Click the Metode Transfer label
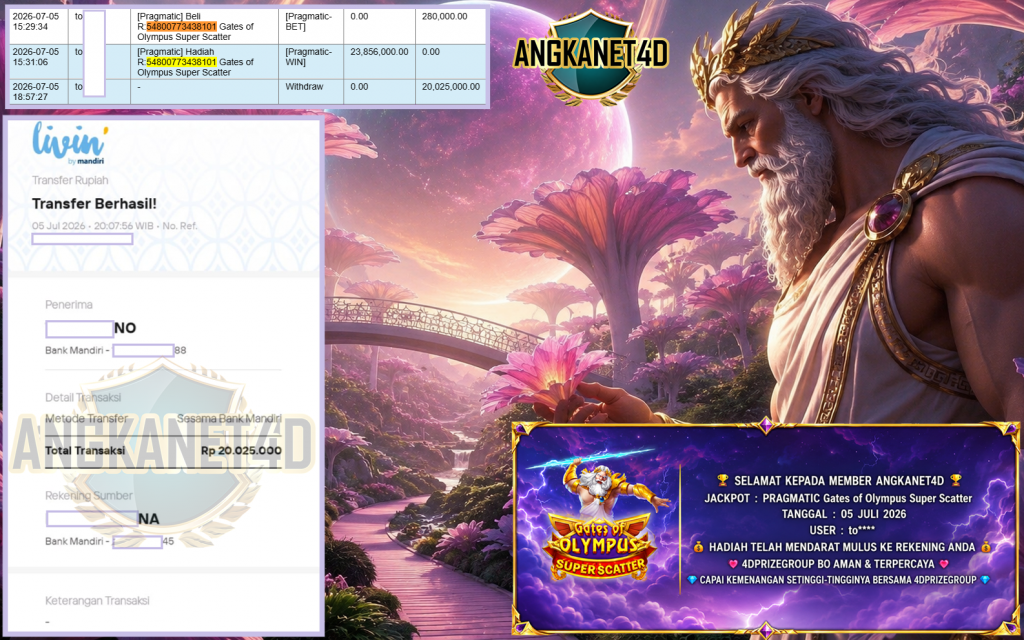 click(x=86, y=419)
